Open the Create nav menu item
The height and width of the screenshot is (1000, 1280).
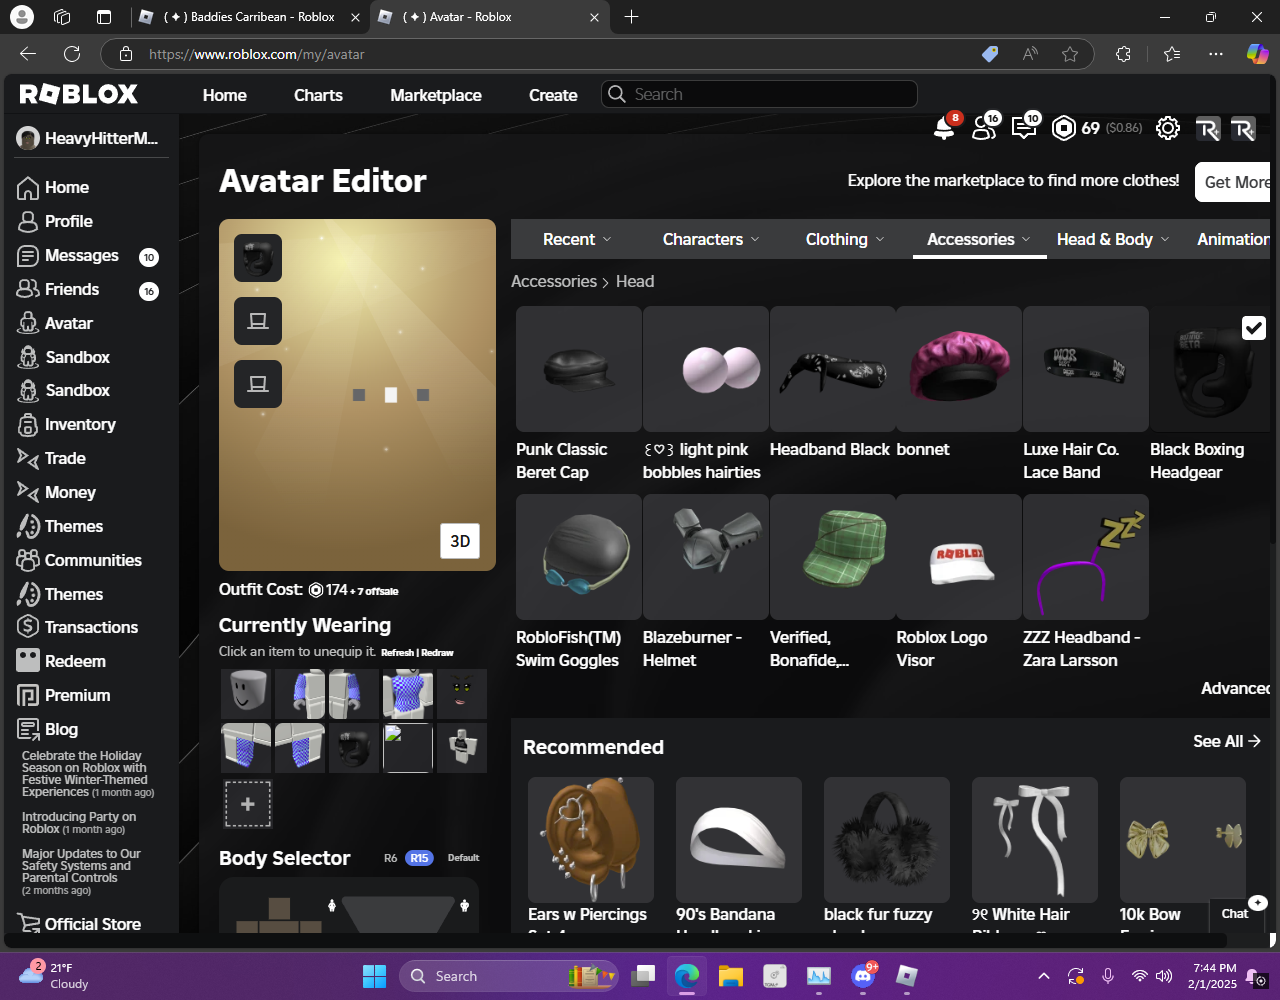[553, 95]
